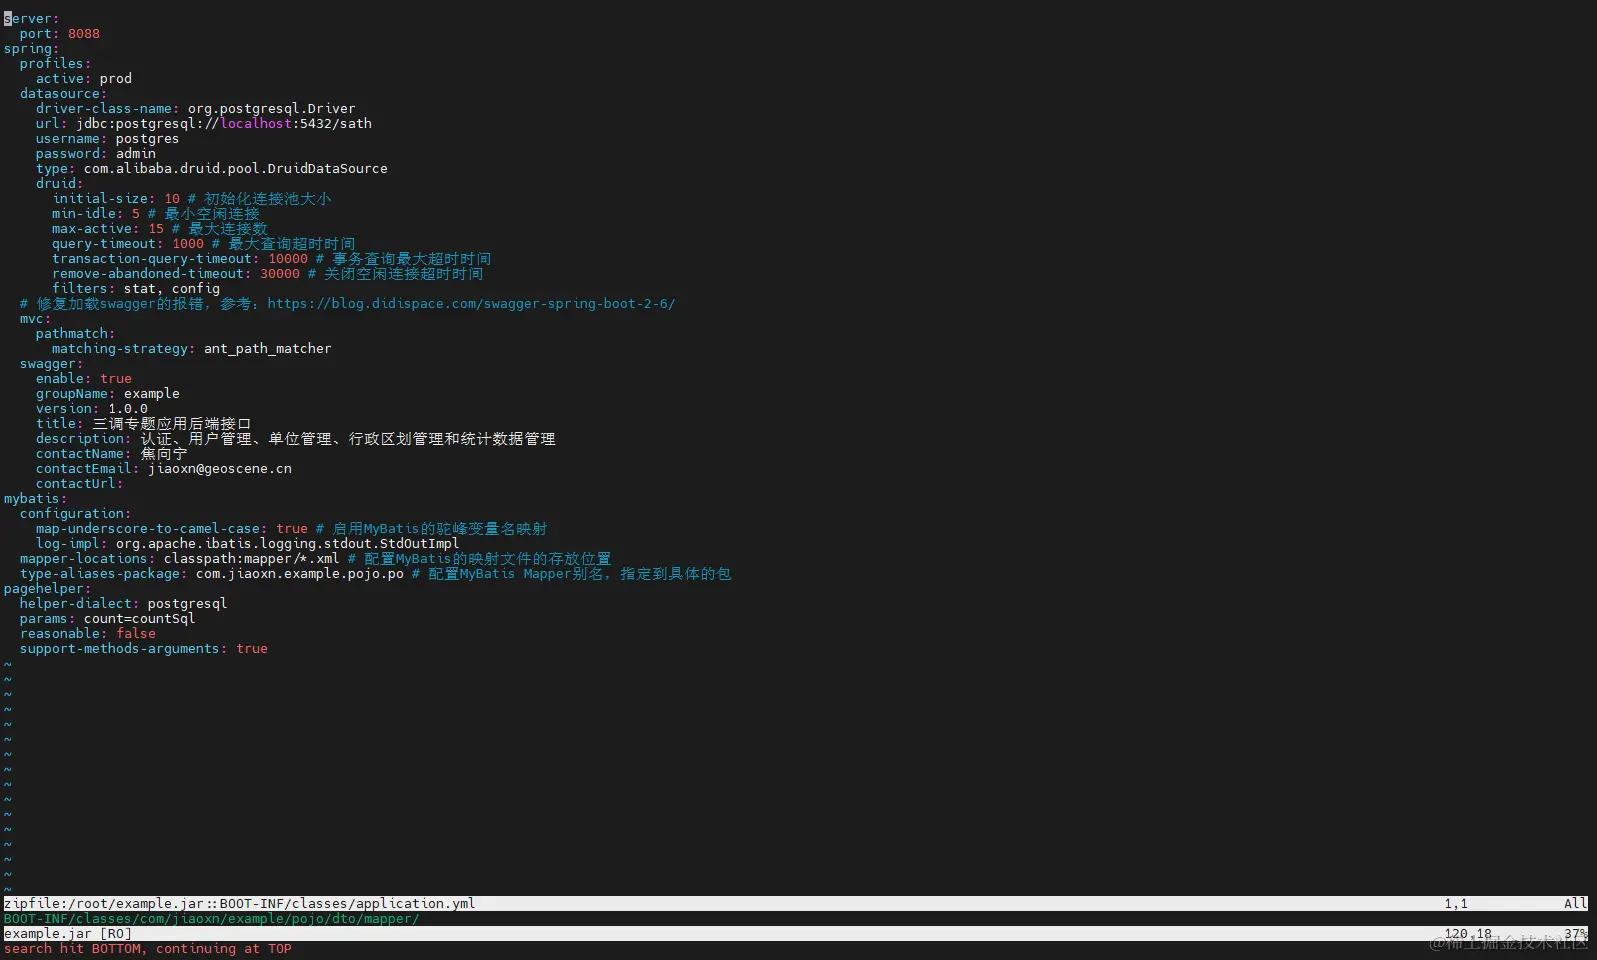Click the transaction-query-timeout value 10000
The height and width of the screenshot is (960, 1597).
point(288,259)
